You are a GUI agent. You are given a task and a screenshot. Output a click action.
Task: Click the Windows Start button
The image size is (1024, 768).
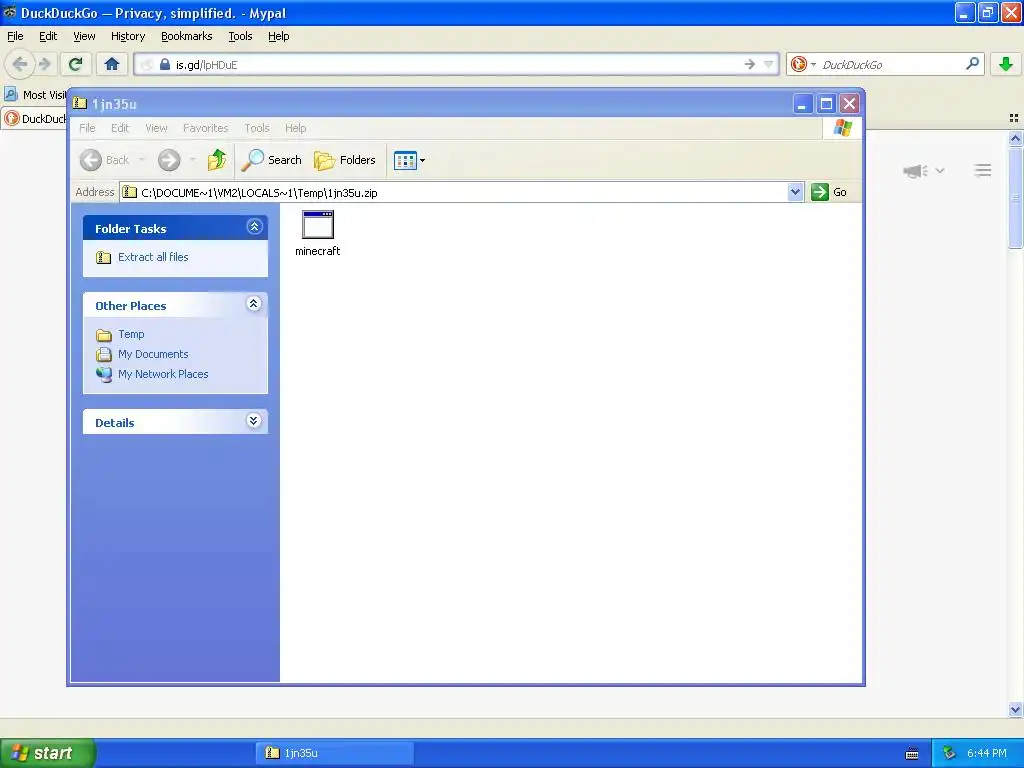48,753
